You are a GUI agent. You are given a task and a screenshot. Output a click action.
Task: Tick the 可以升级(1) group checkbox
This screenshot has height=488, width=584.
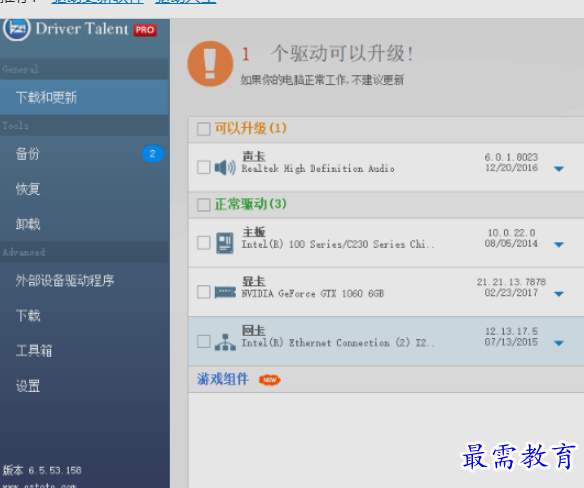tap(204, 129)
